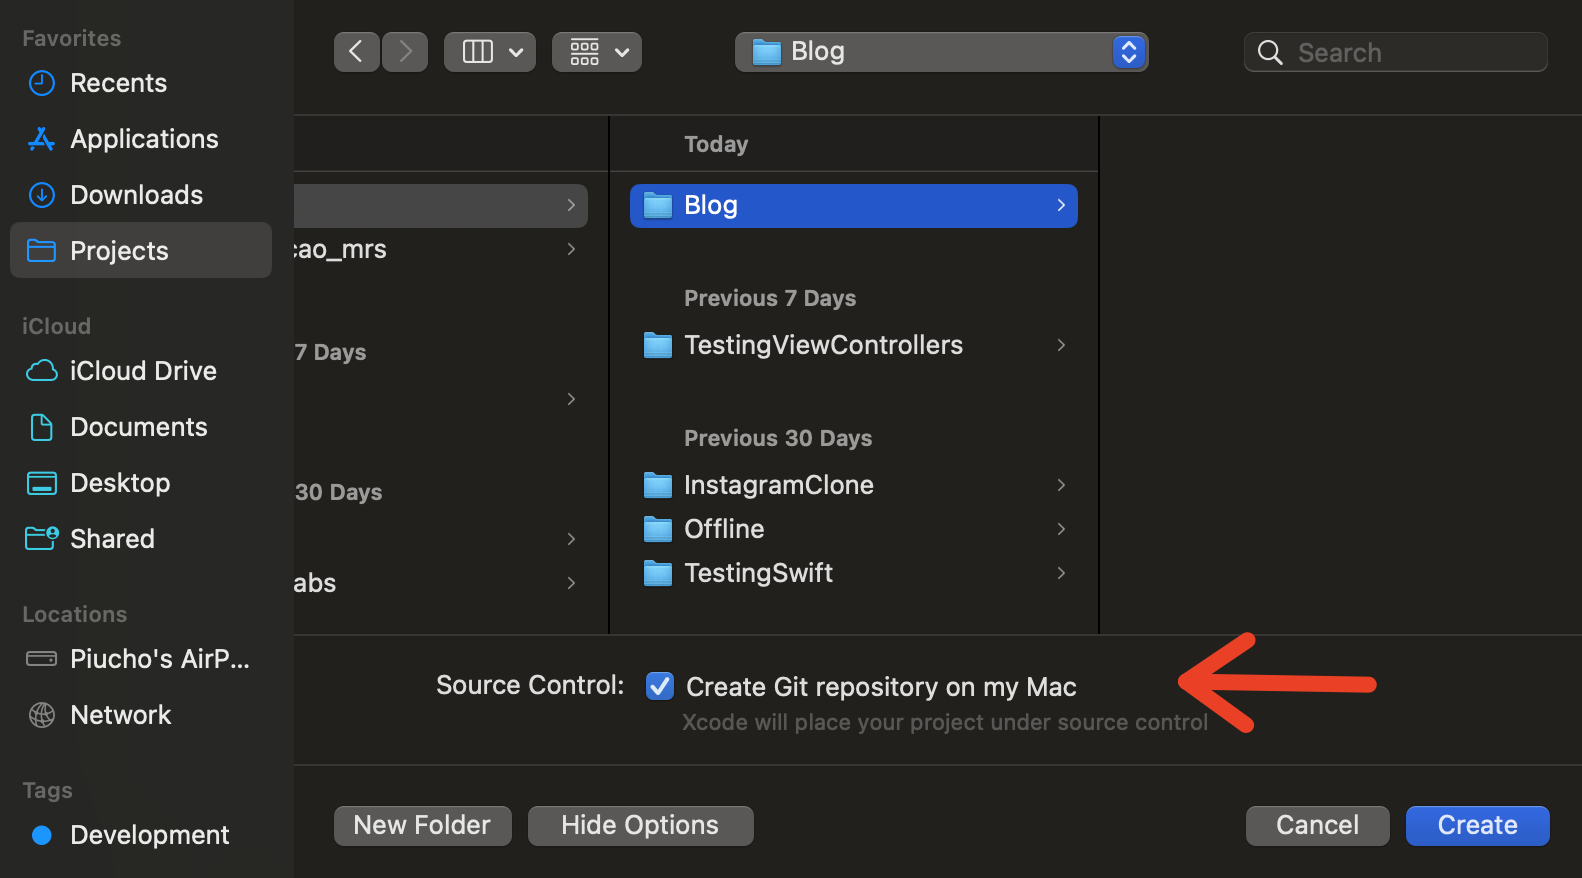The image size is (1582, 878).
Task: Click the Cancel button
Action: [x=1318, y=826]
